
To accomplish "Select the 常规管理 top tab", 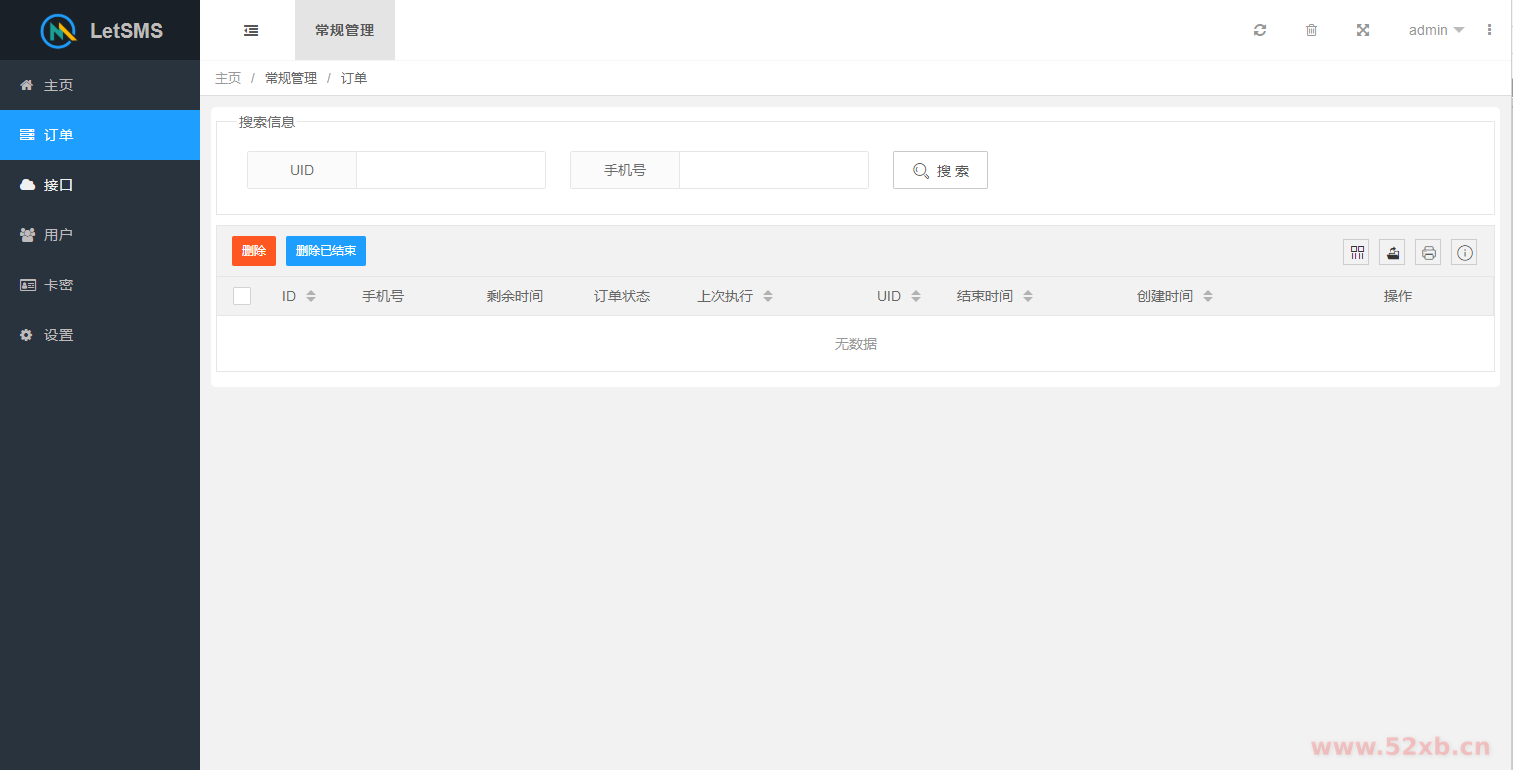I will tap(344, 30).
